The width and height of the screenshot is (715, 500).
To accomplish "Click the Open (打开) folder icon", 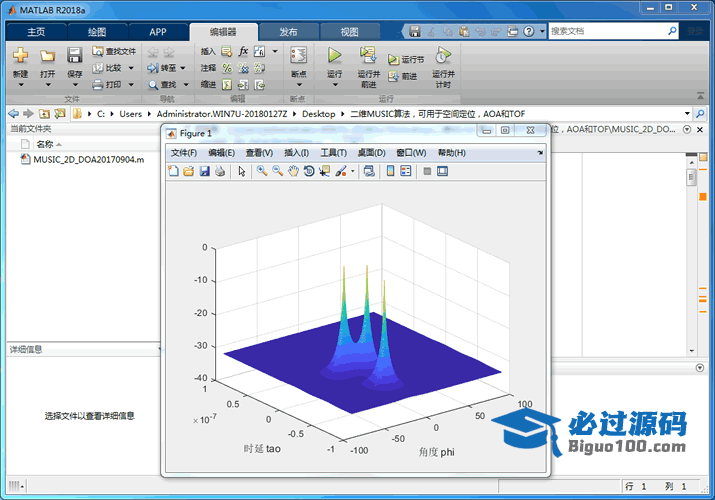I will click(47, 56).
